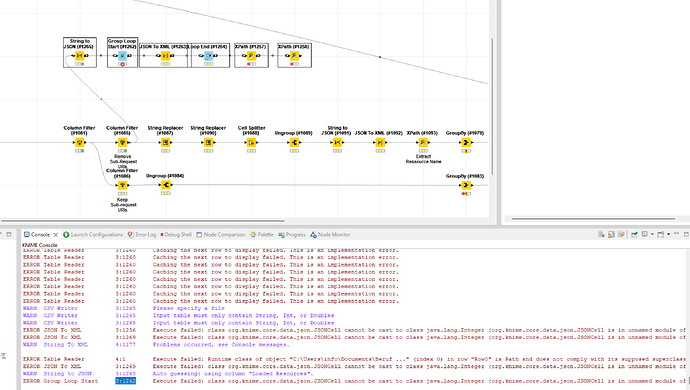Maximize the left side panel
The height and width of the screenshot is (390, 690).
click(x=9, y=235)
